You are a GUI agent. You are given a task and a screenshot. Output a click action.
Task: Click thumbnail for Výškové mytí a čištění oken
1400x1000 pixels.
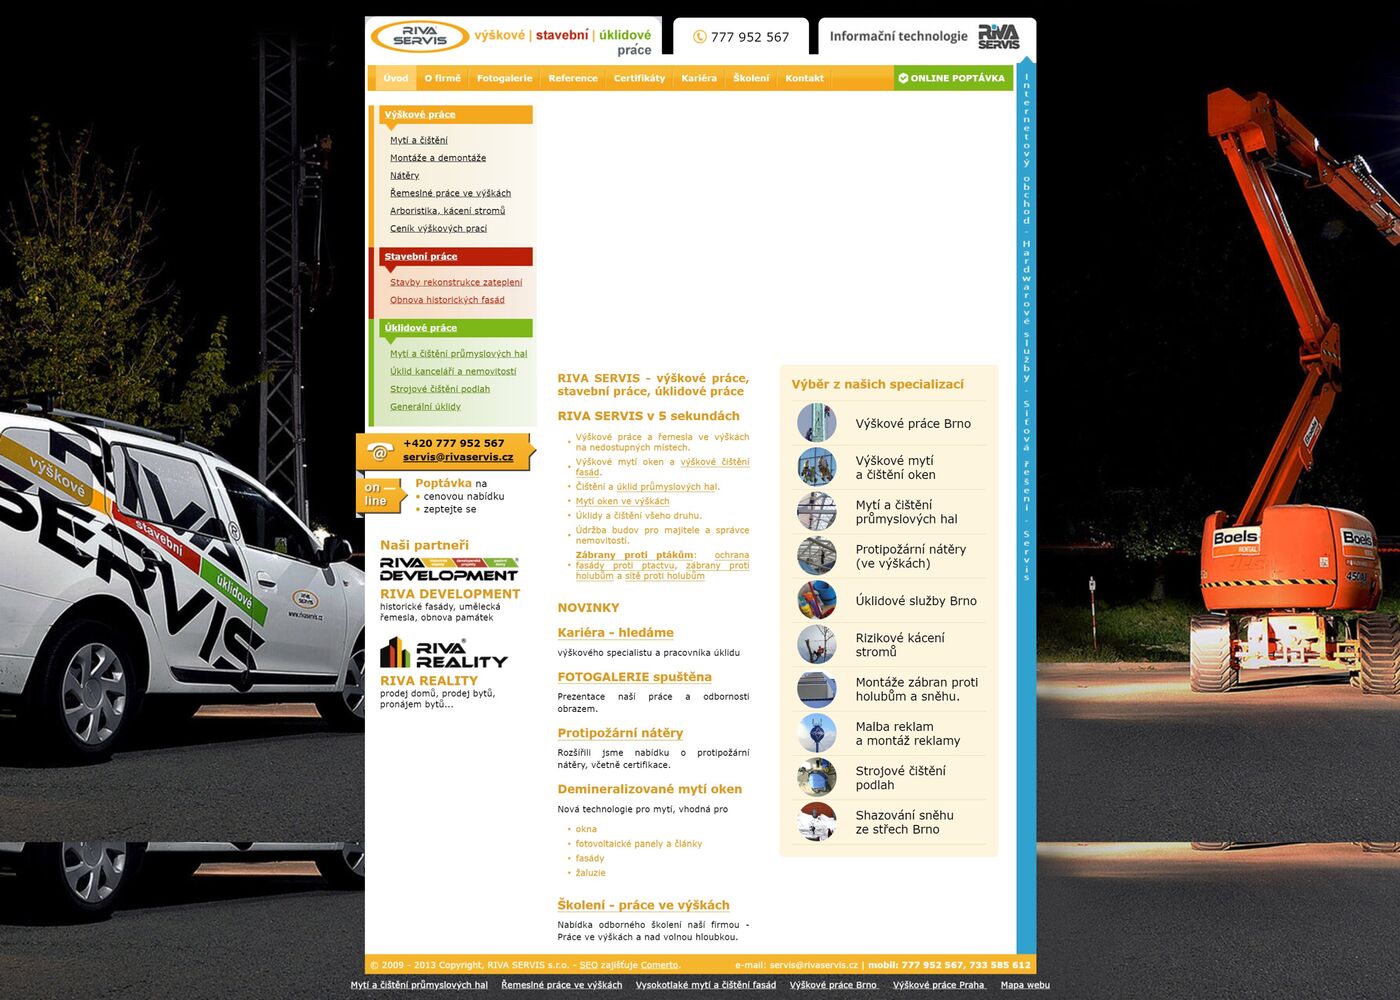(x=816, y=467)
